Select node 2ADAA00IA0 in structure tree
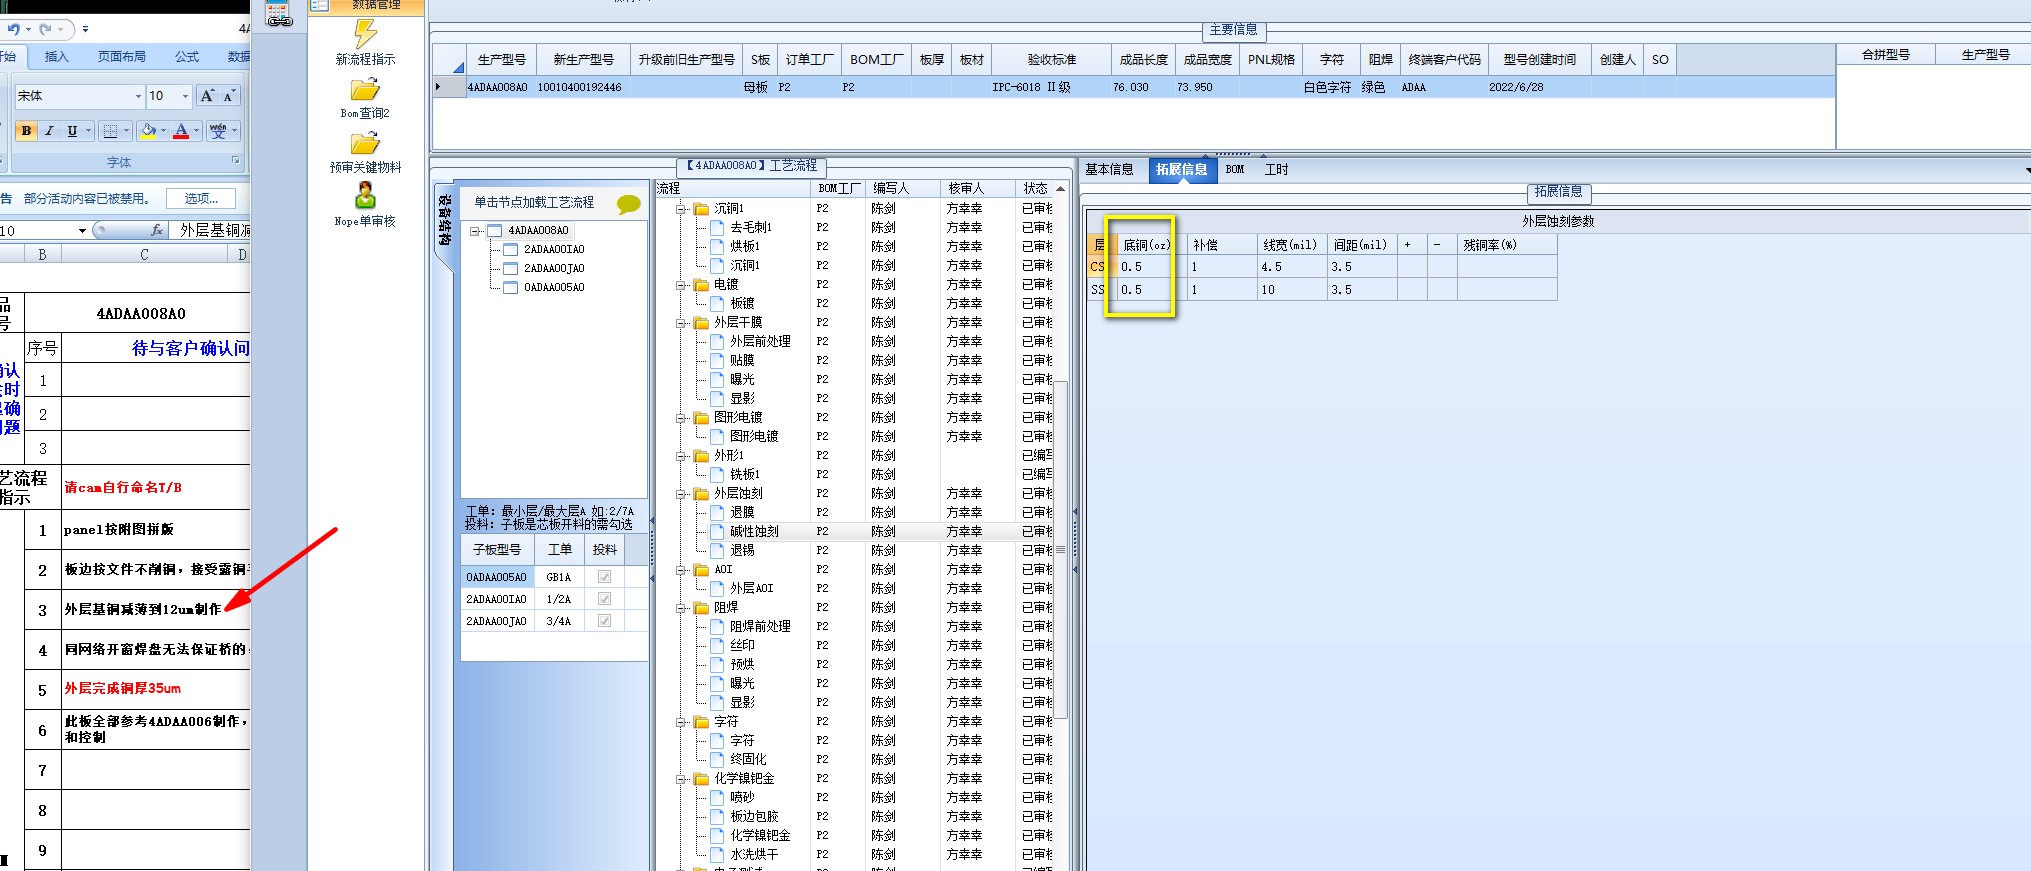The image size is (2031, 871). click(554, 249)
